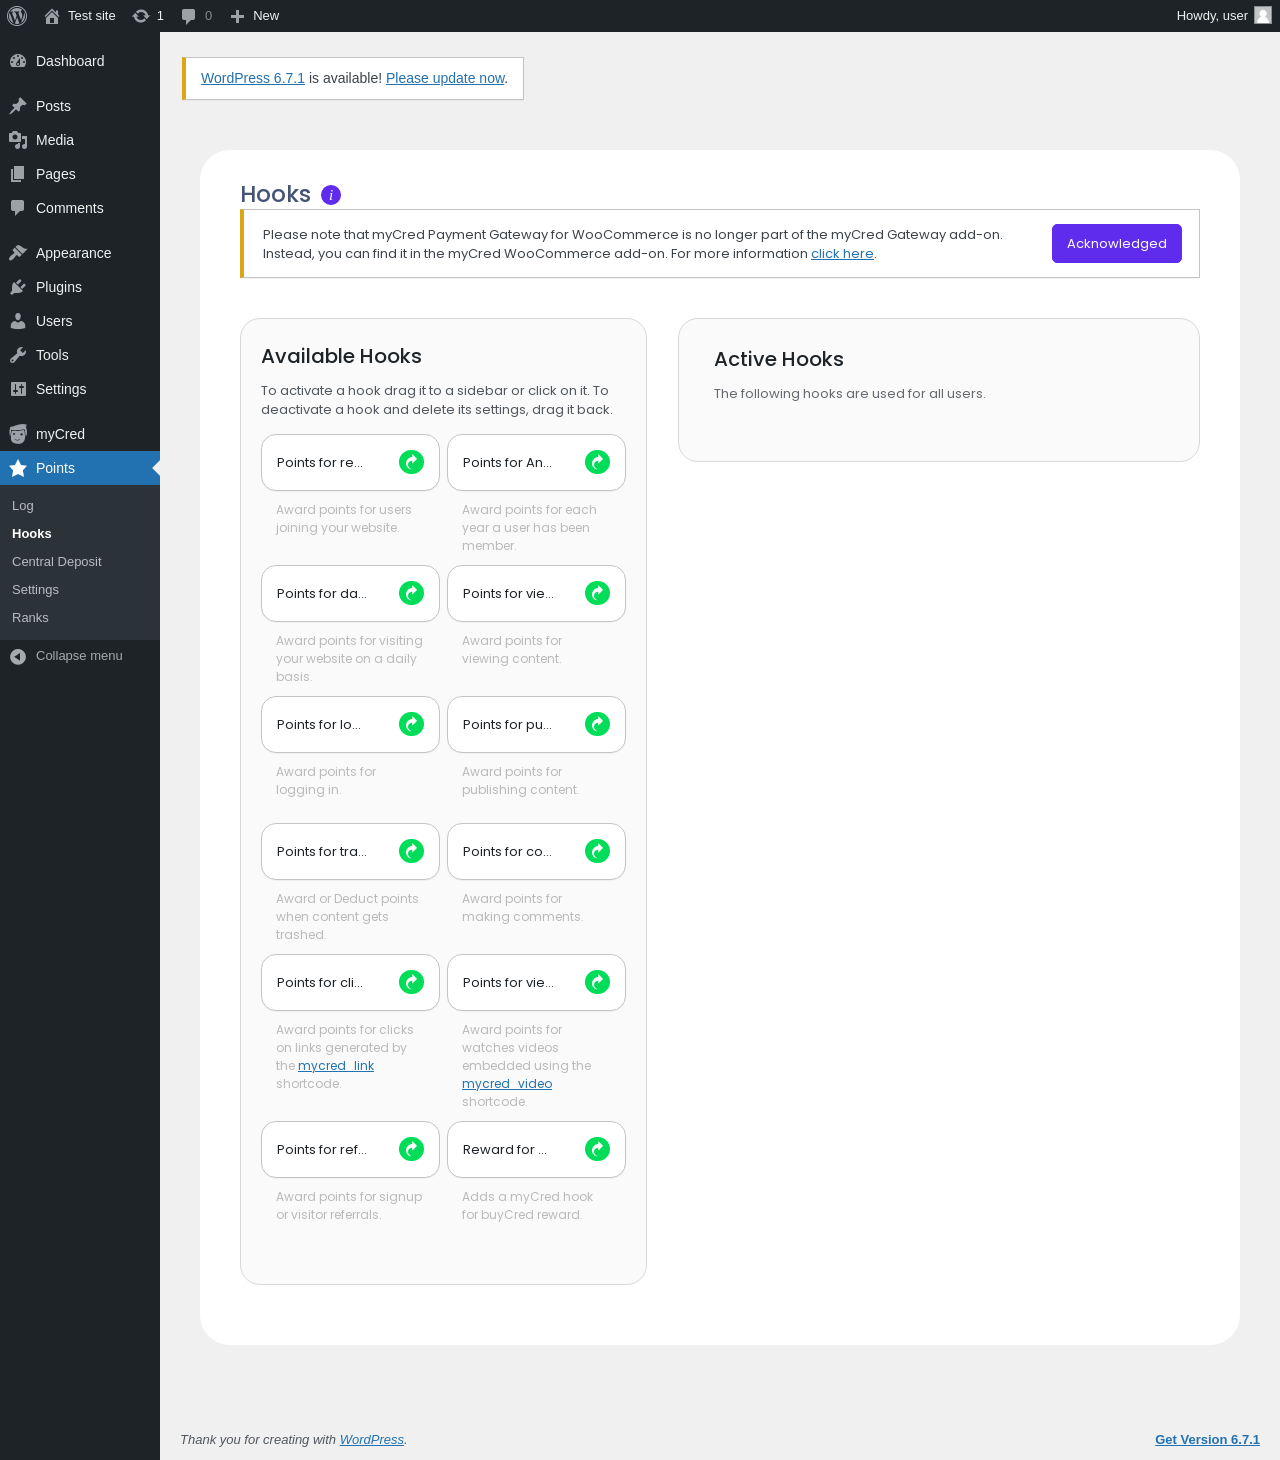This screenshot has width=1280, height=1460.
Task: Click the Hooks info icon
Action: coord(331,195)
